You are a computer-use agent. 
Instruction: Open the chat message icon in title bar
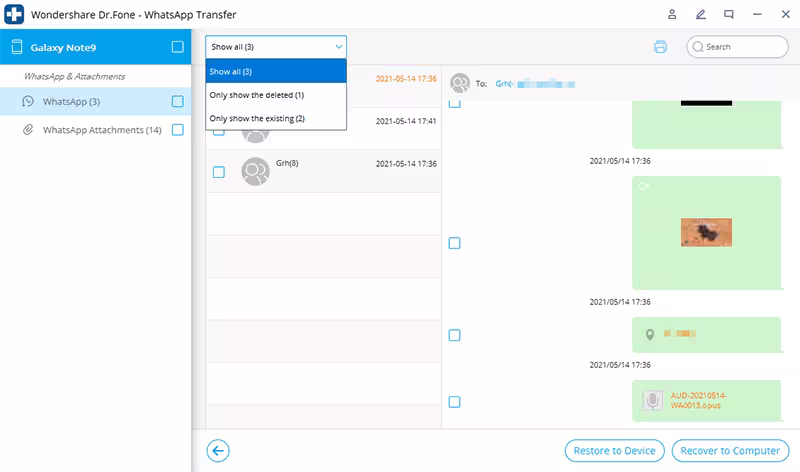(x=729, y=14)
